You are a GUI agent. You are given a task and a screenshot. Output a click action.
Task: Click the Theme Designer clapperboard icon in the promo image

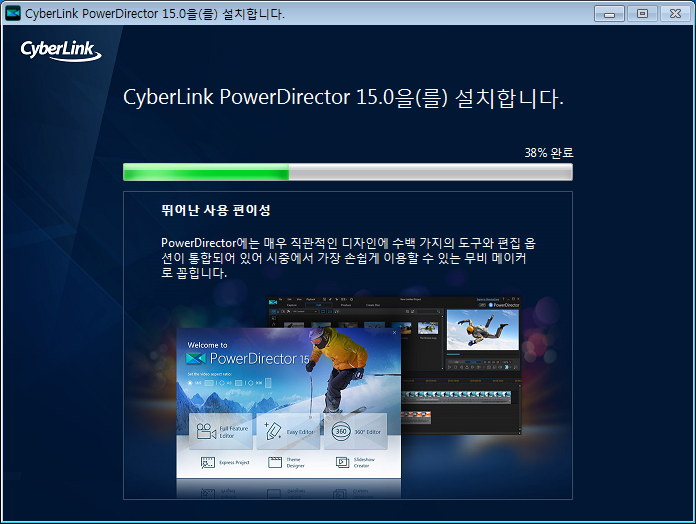[275, 462]
